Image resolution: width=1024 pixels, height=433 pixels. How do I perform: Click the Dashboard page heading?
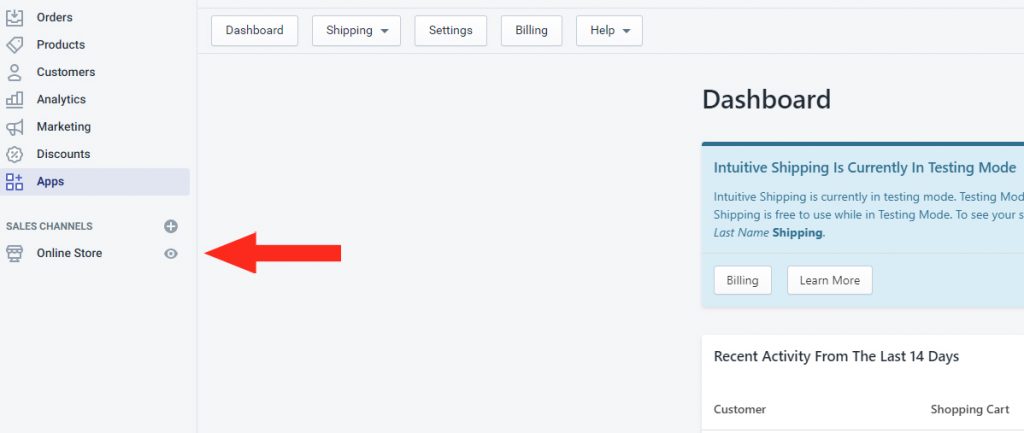[x=767, y=100]
